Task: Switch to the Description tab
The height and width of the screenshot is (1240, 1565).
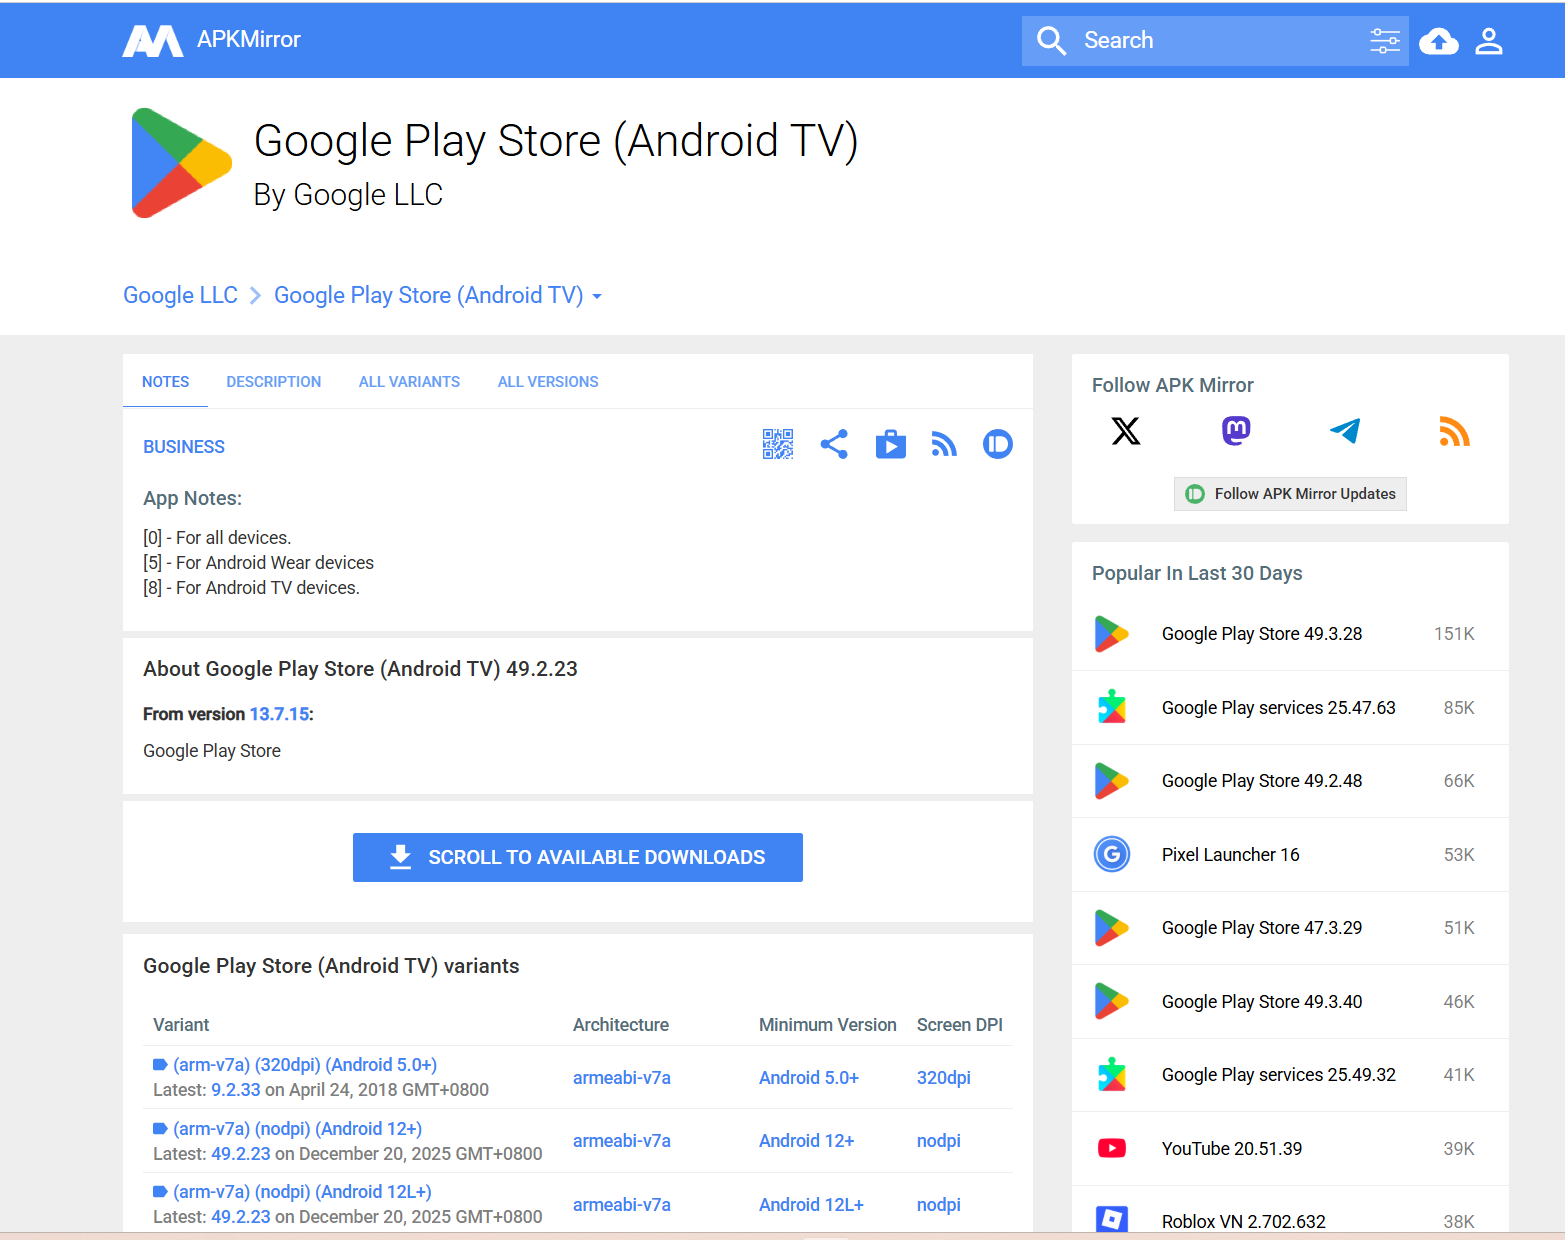Action: point(273,382)
